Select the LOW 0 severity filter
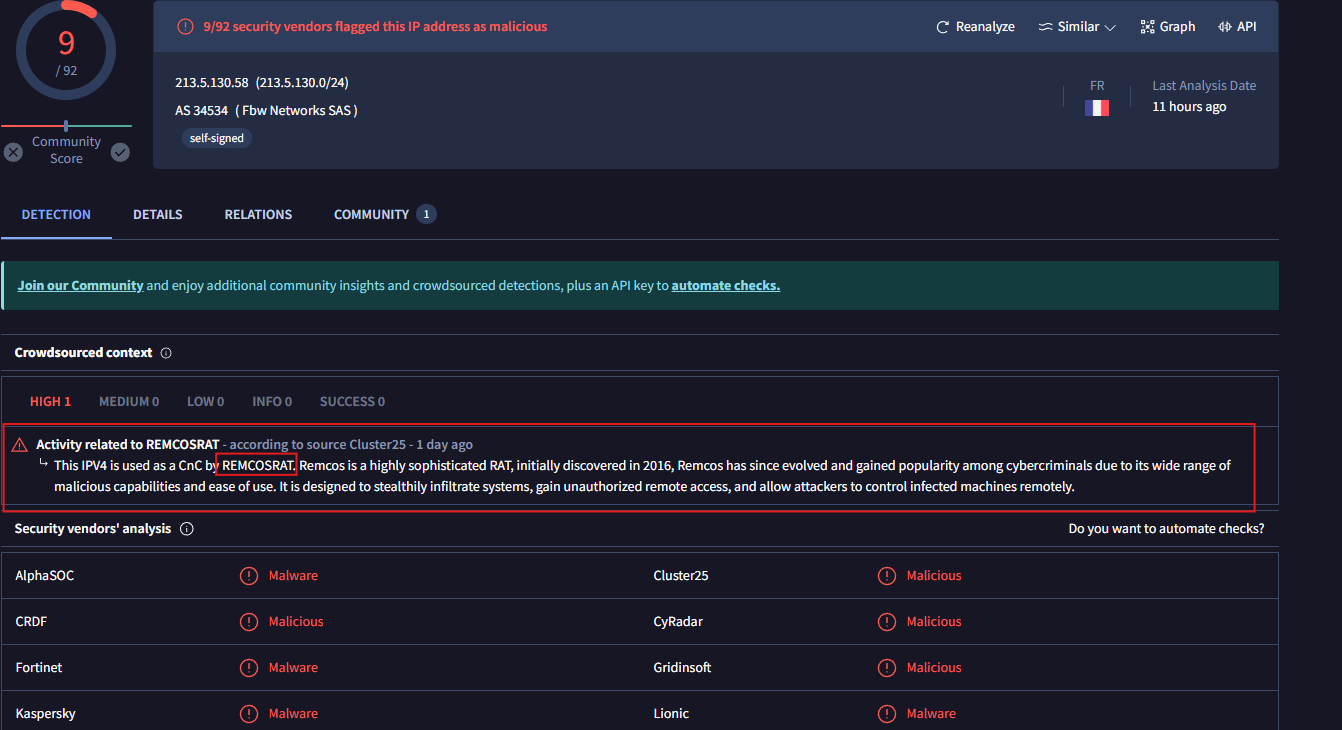The height and width of the screenshot is (730, 1342). 205,401
